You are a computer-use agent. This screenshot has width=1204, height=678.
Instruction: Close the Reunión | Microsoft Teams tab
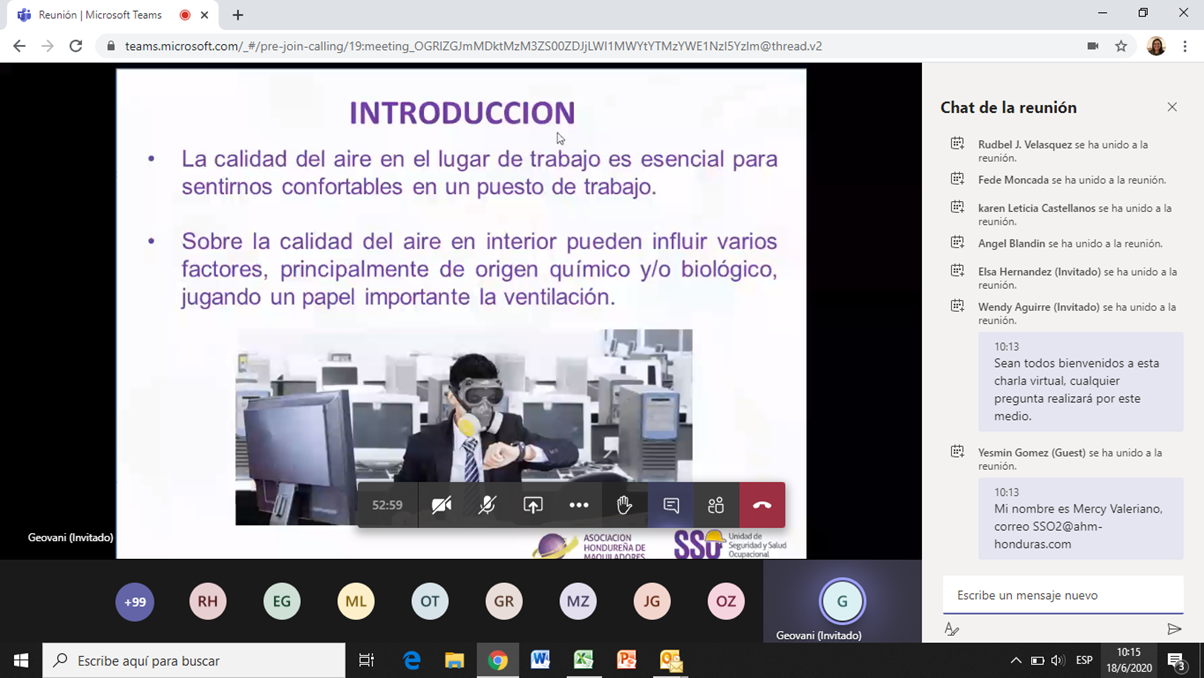coord(205,15)
